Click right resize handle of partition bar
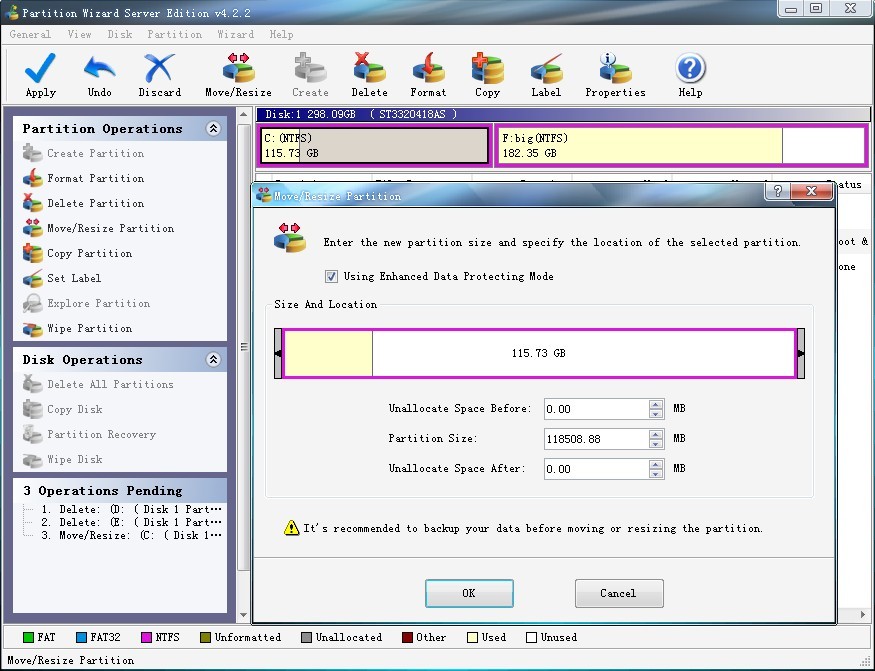 (x=801, y=353)
